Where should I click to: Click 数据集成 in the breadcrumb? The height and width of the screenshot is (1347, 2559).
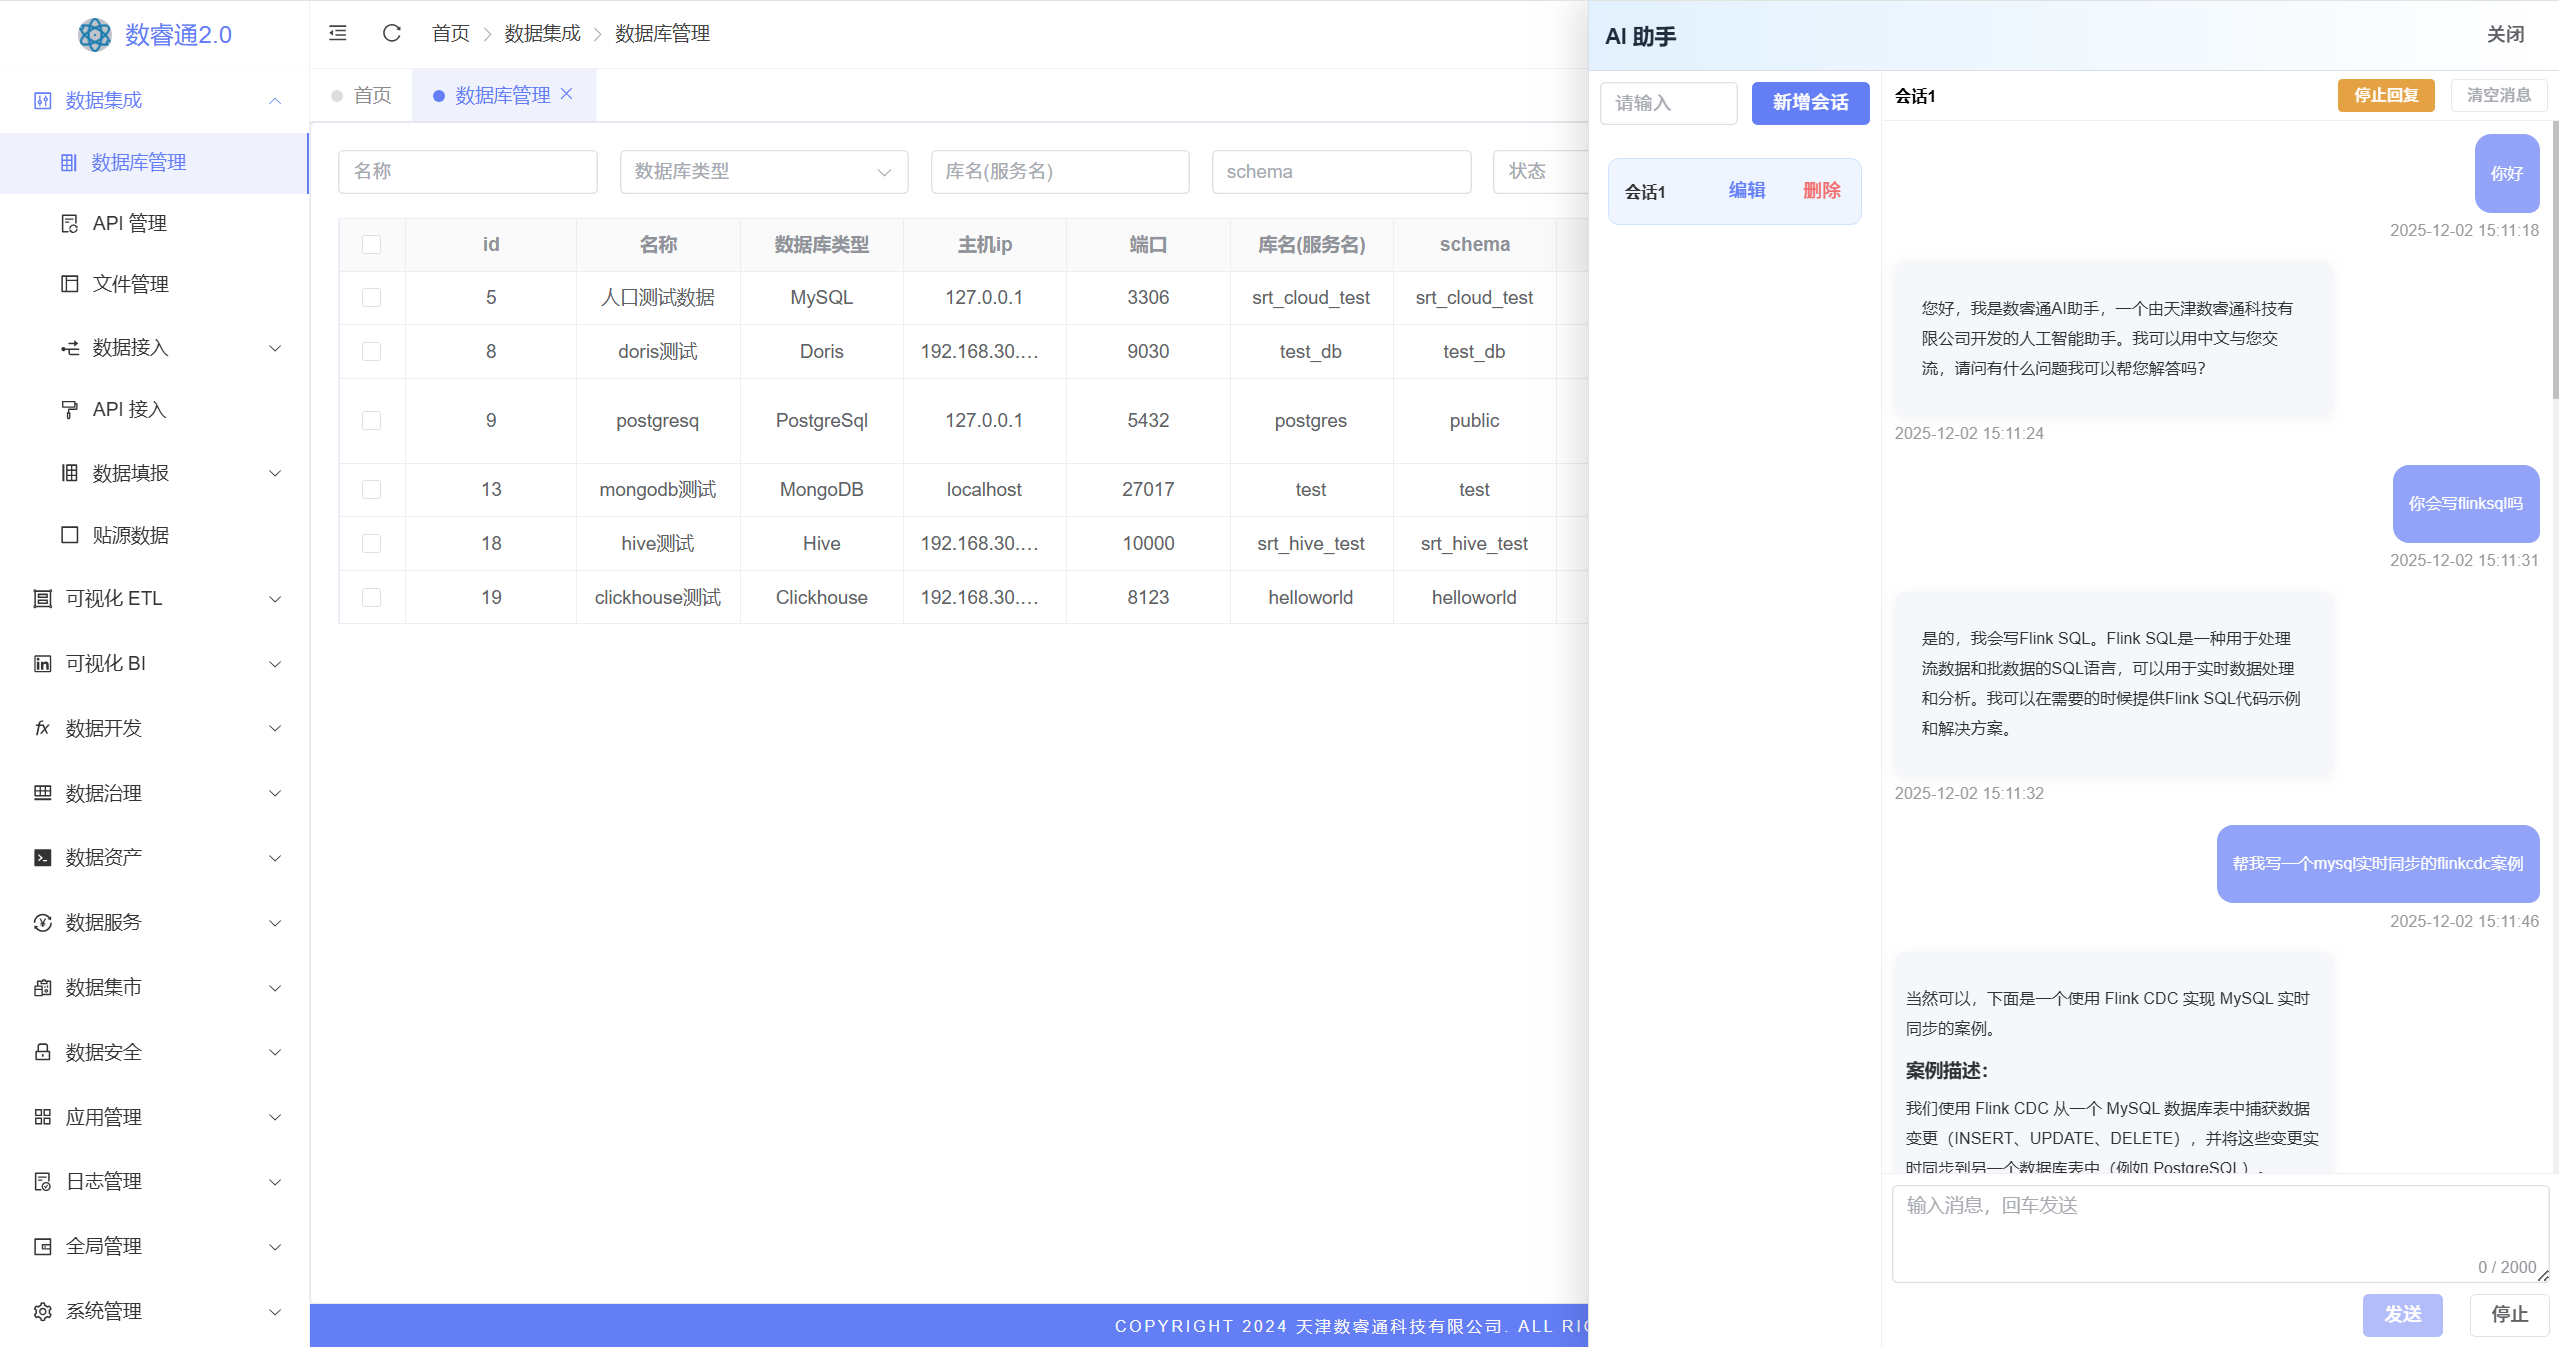tap(542, 34)
